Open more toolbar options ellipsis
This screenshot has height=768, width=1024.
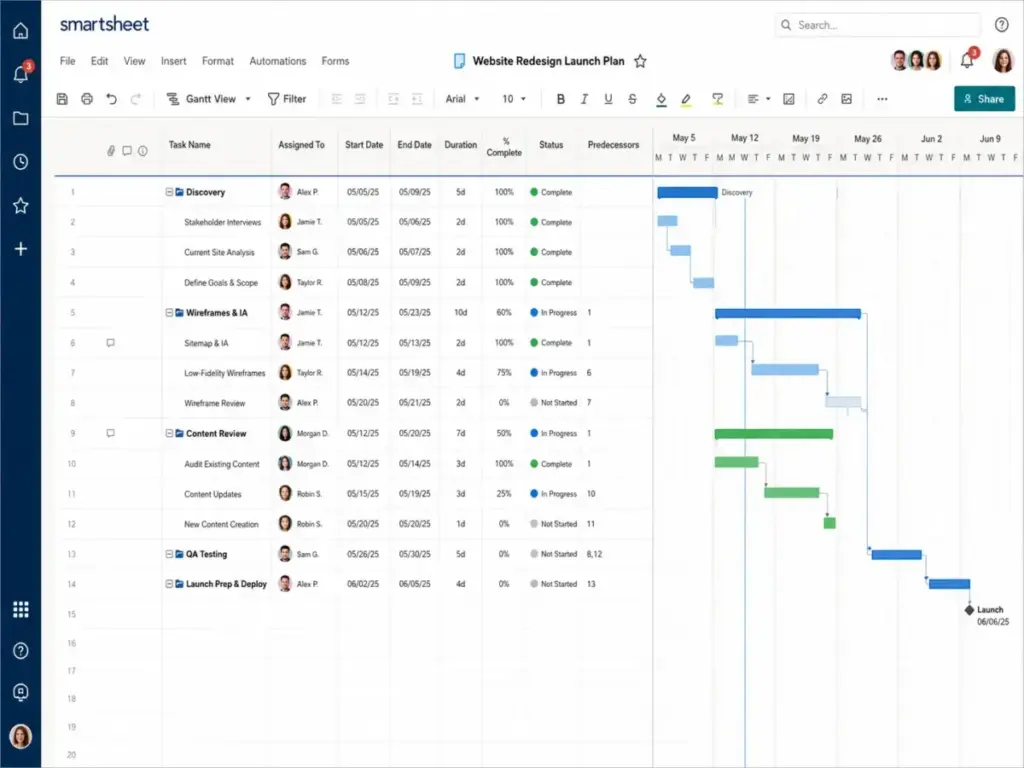click(x=882, y=99)
